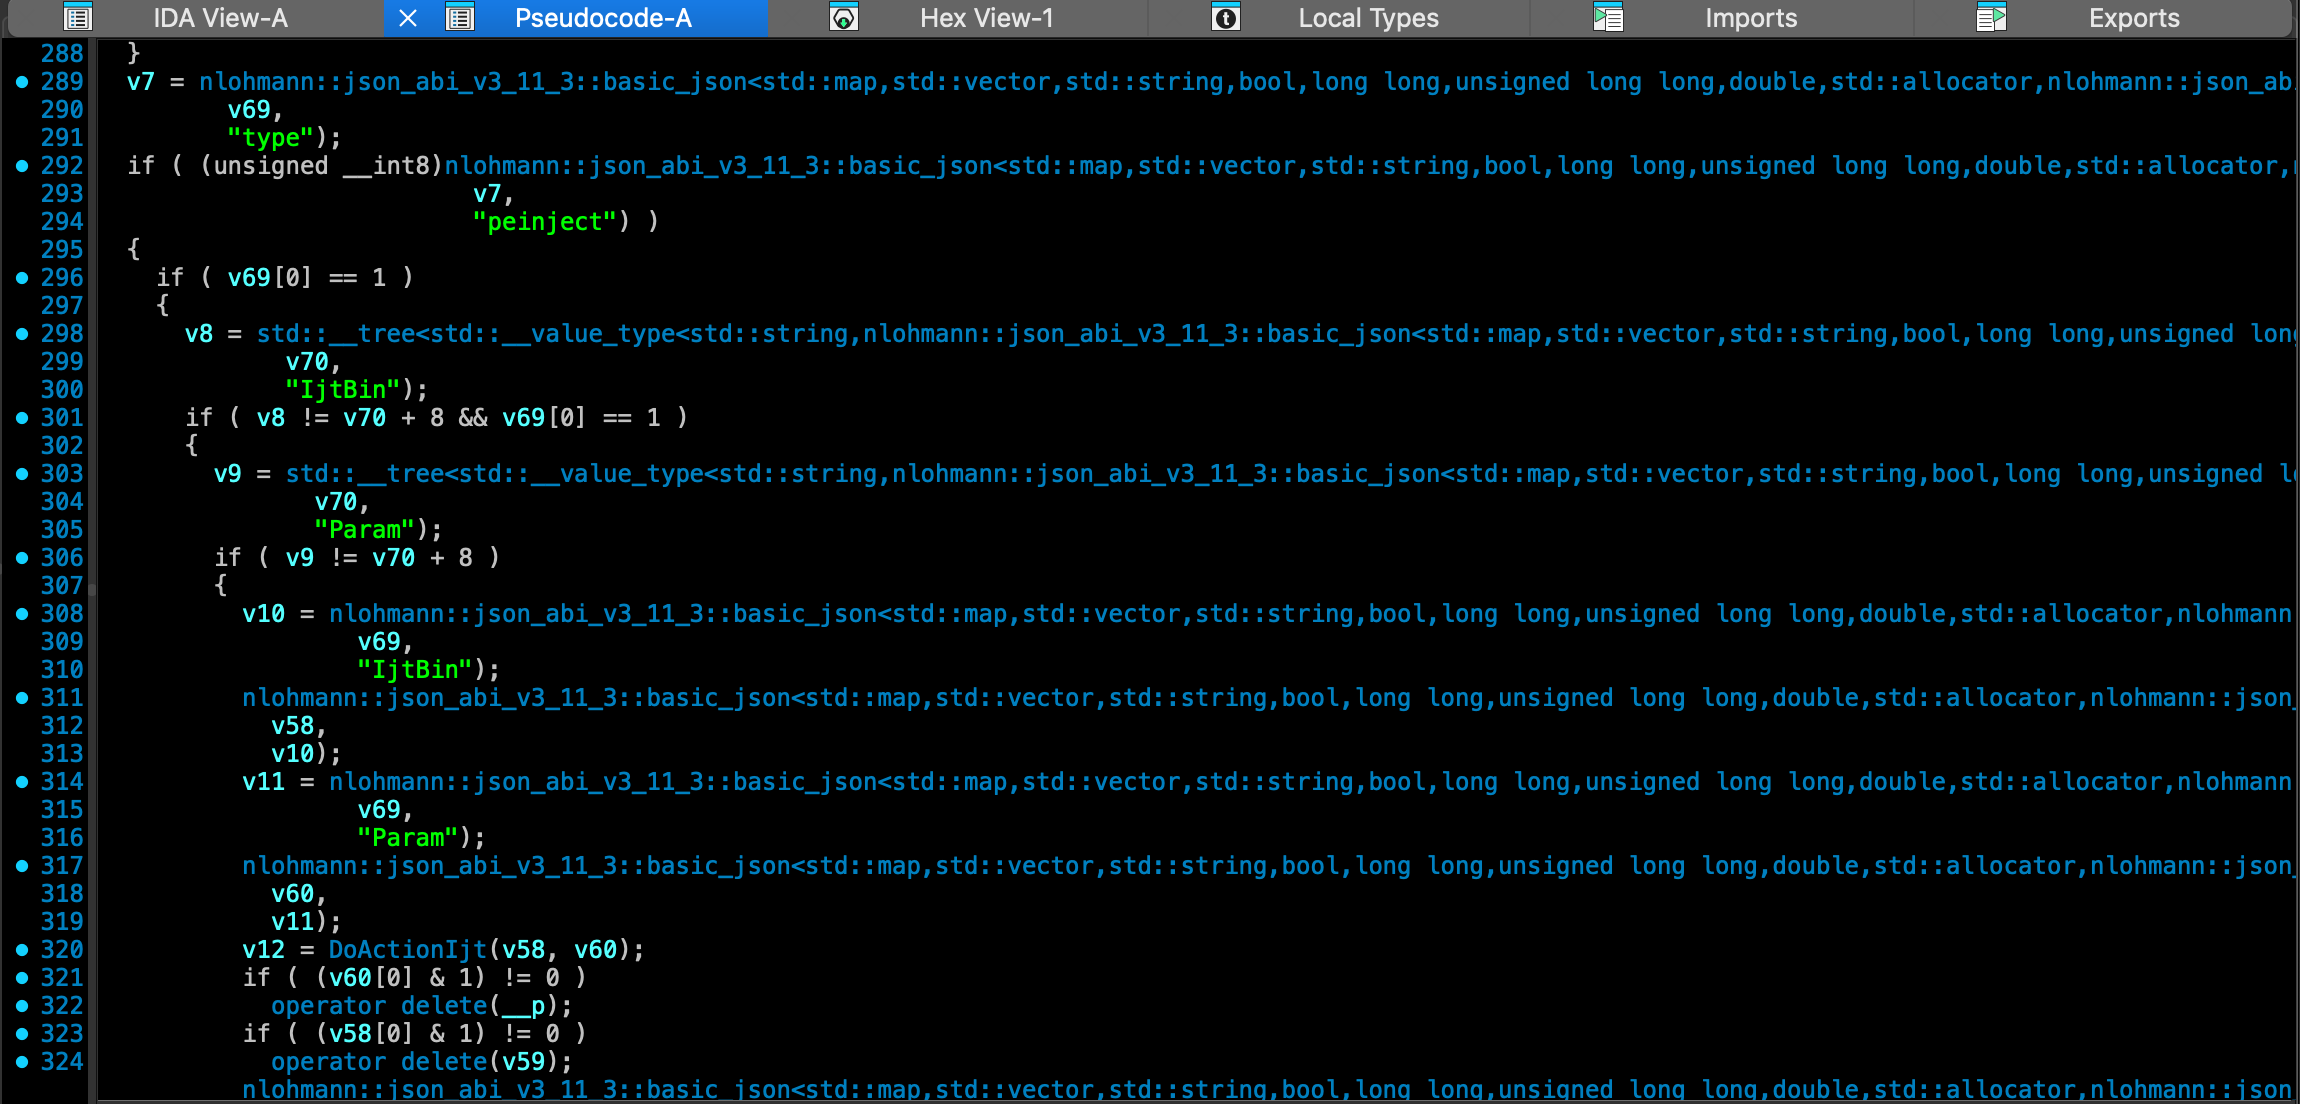2300x1104 pixels.
Task: Toggle breakpoint dot at line 324
Action: point(22,1062)
